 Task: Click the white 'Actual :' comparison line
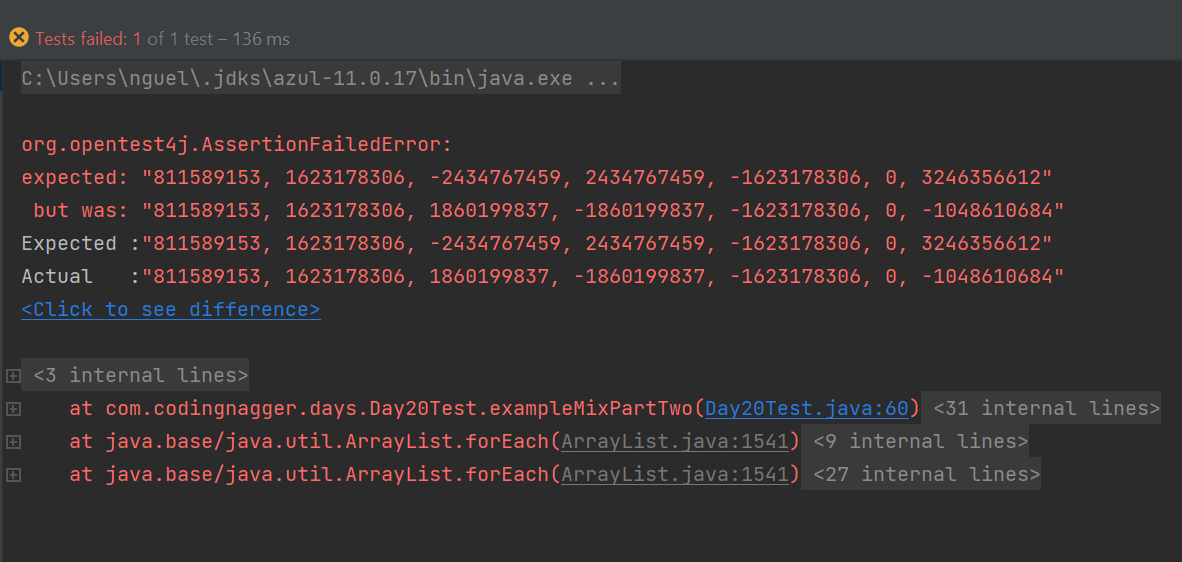tap(542, 276)
